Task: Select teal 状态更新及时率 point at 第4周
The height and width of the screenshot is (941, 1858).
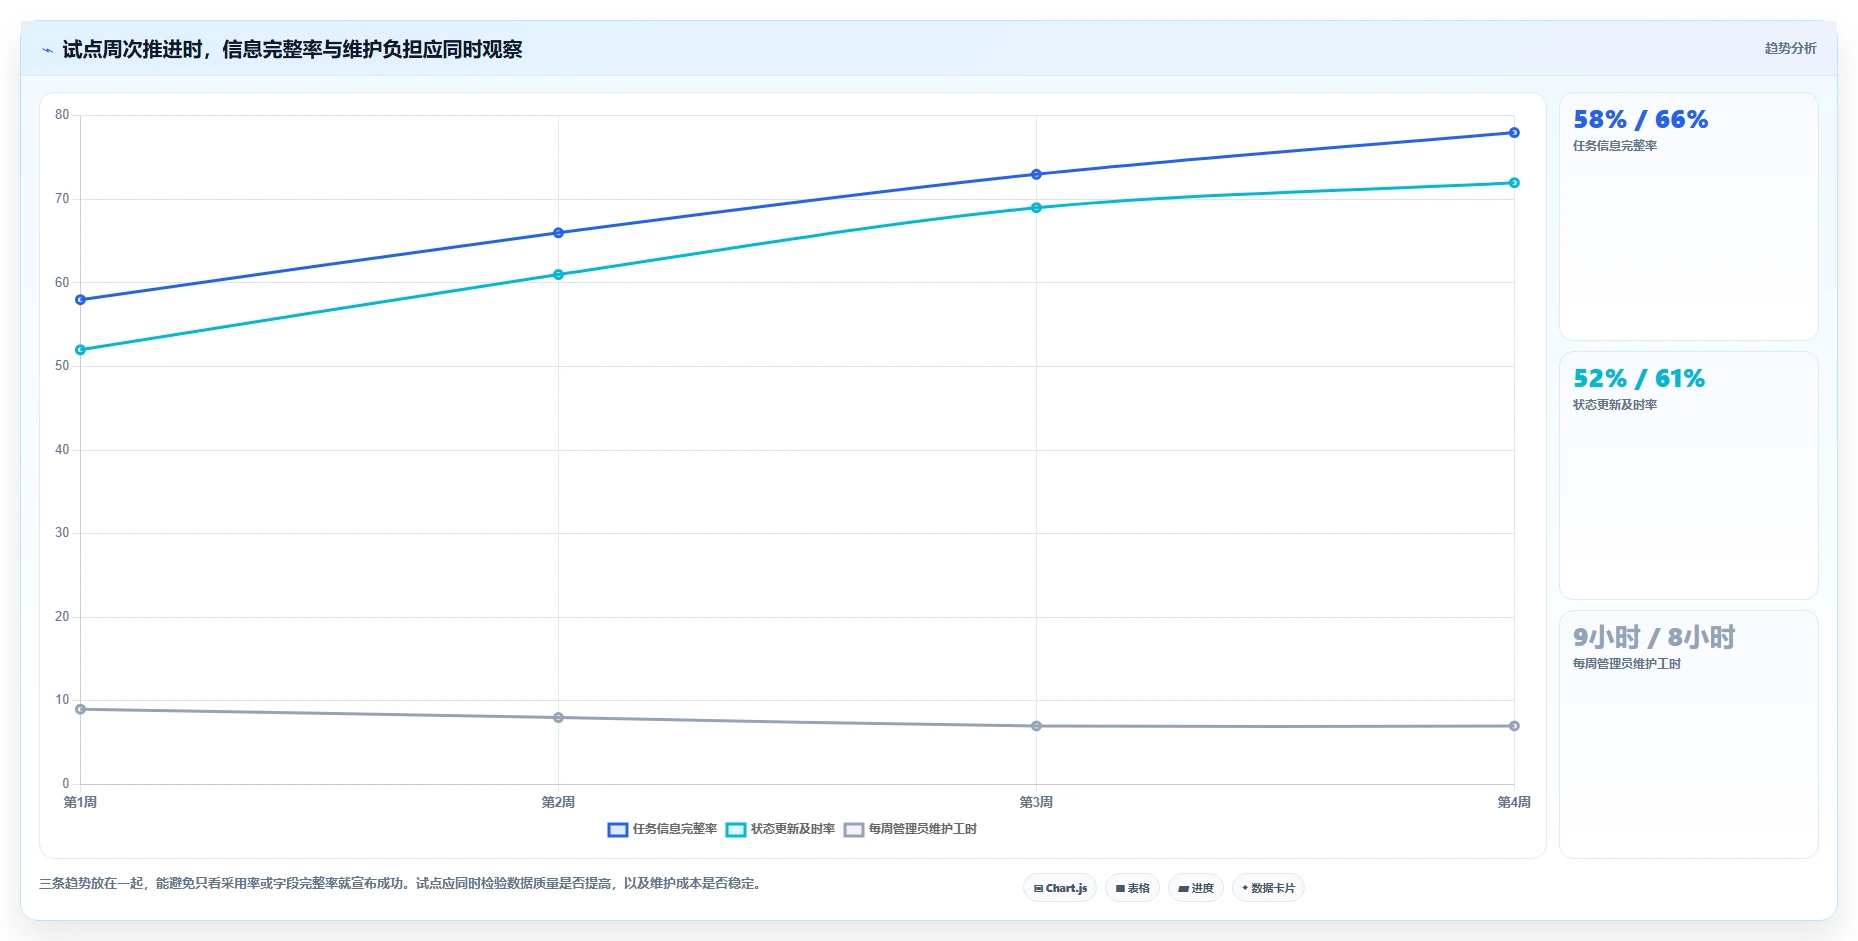Action: click(1514, 183)
